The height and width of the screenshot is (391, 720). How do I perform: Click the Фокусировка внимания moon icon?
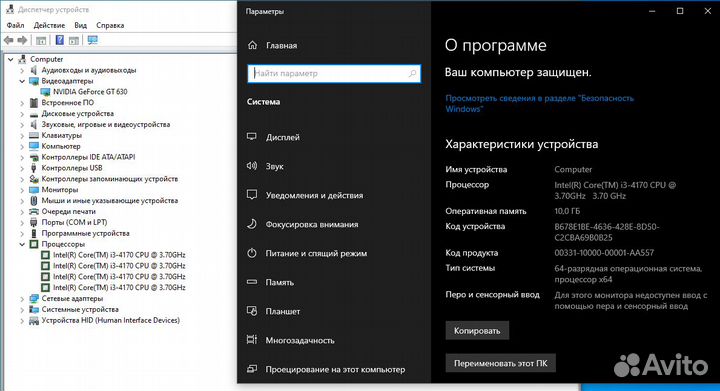click(x=252, y=224)
